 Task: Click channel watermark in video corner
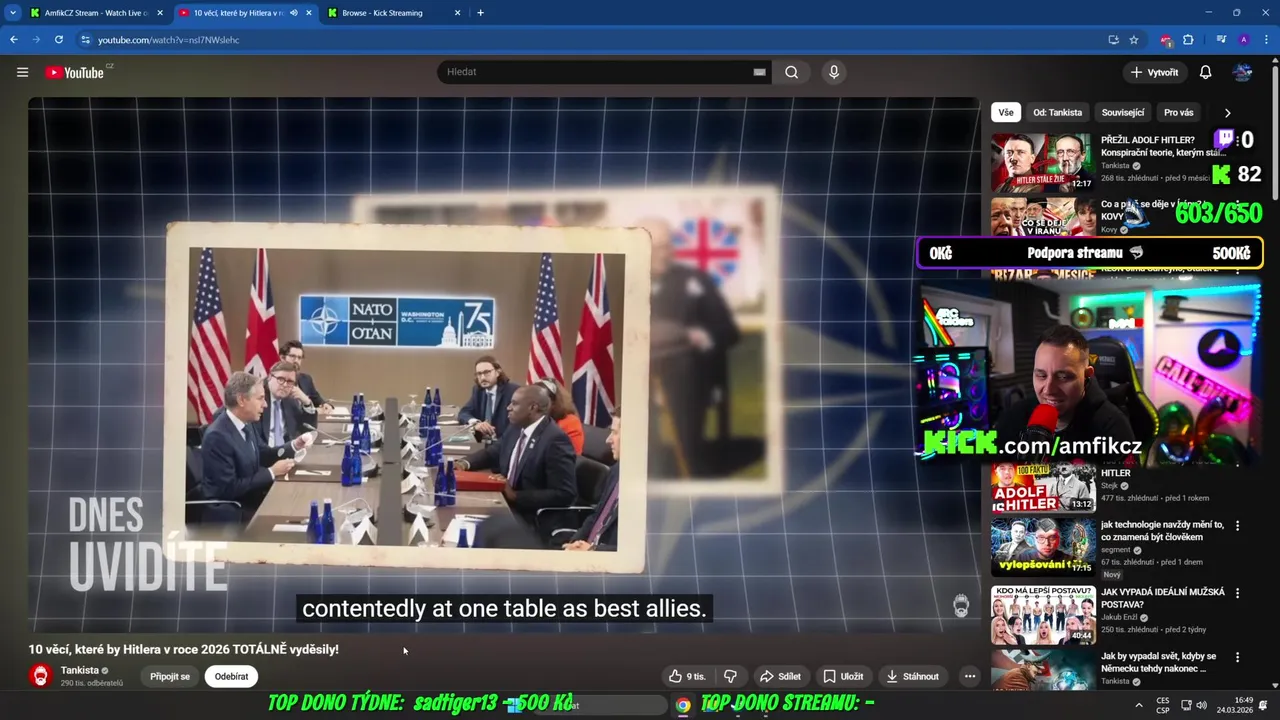coord(961,606)
